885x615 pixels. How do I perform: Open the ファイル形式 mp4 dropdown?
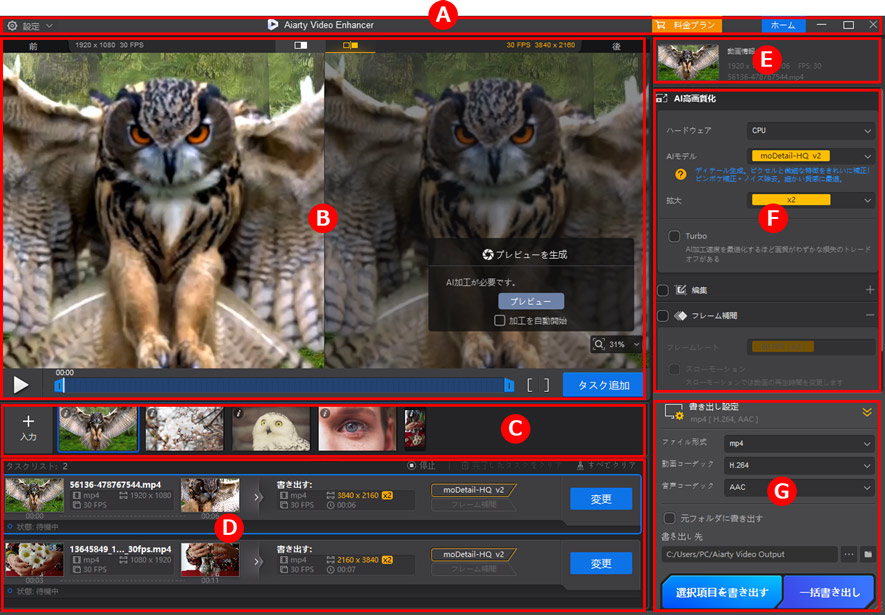click(799, 443)
